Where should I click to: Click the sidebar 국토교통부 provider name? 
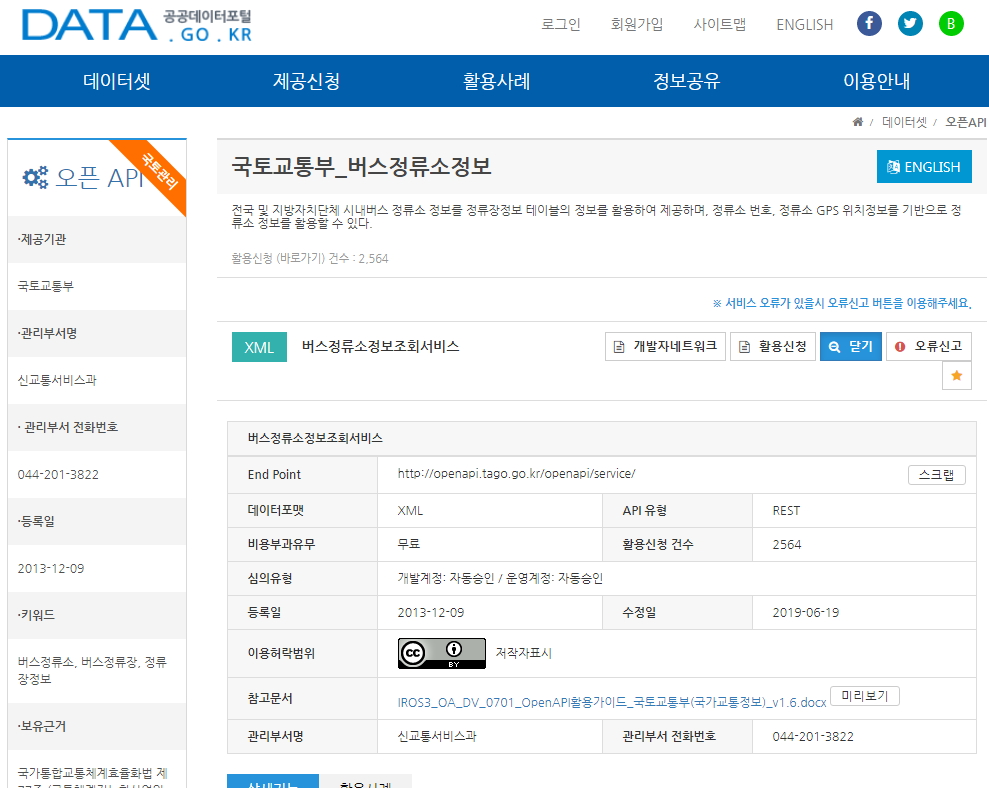(x=45, y=286)
